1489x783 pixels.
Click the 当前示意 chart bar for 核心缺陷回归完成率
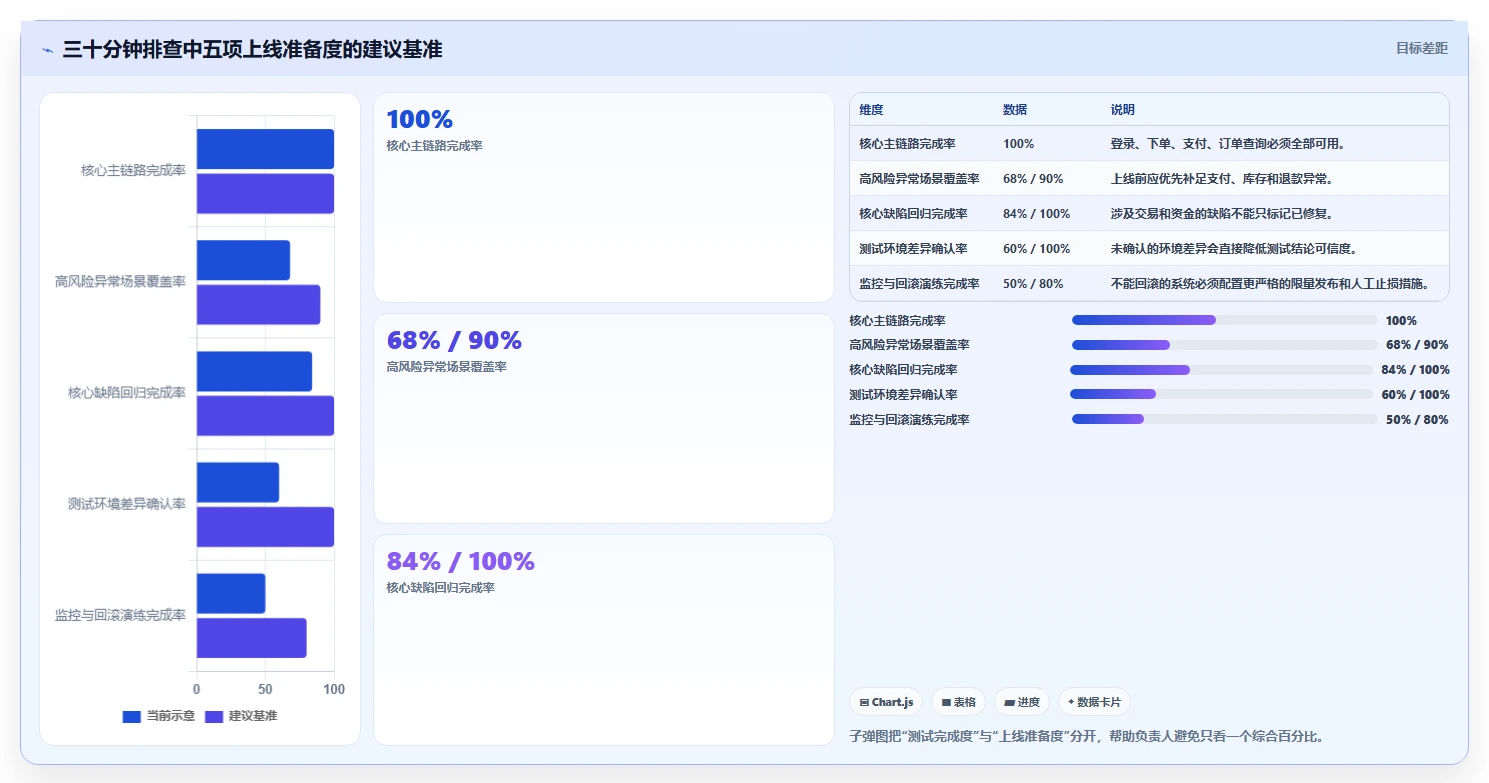pyautogui.click(x=254, y=371)
